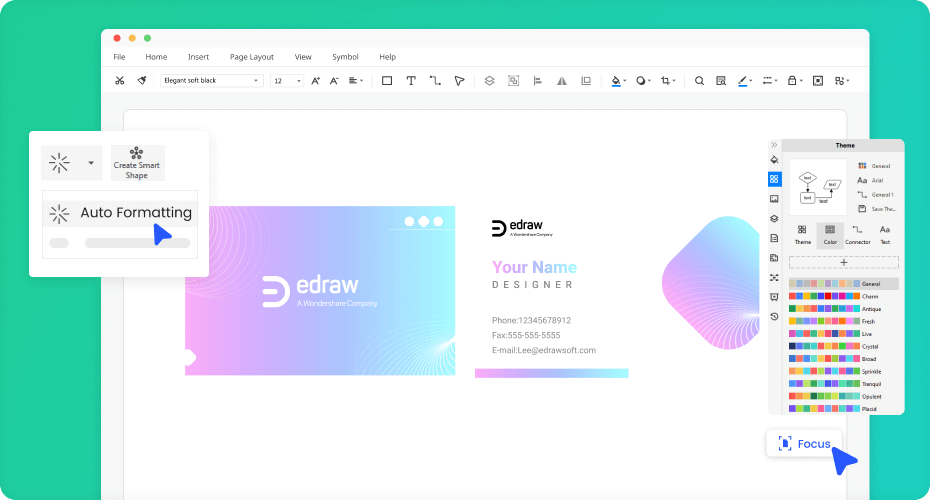Click the magnifier Search icon

click(x=699, y=81)
